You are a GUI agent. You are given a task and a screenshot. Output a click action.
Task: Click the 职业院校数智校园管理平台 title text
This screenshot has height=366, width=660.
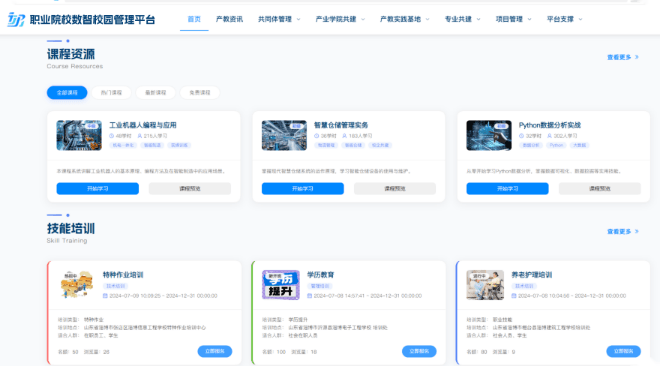click(x=92, y=19)
